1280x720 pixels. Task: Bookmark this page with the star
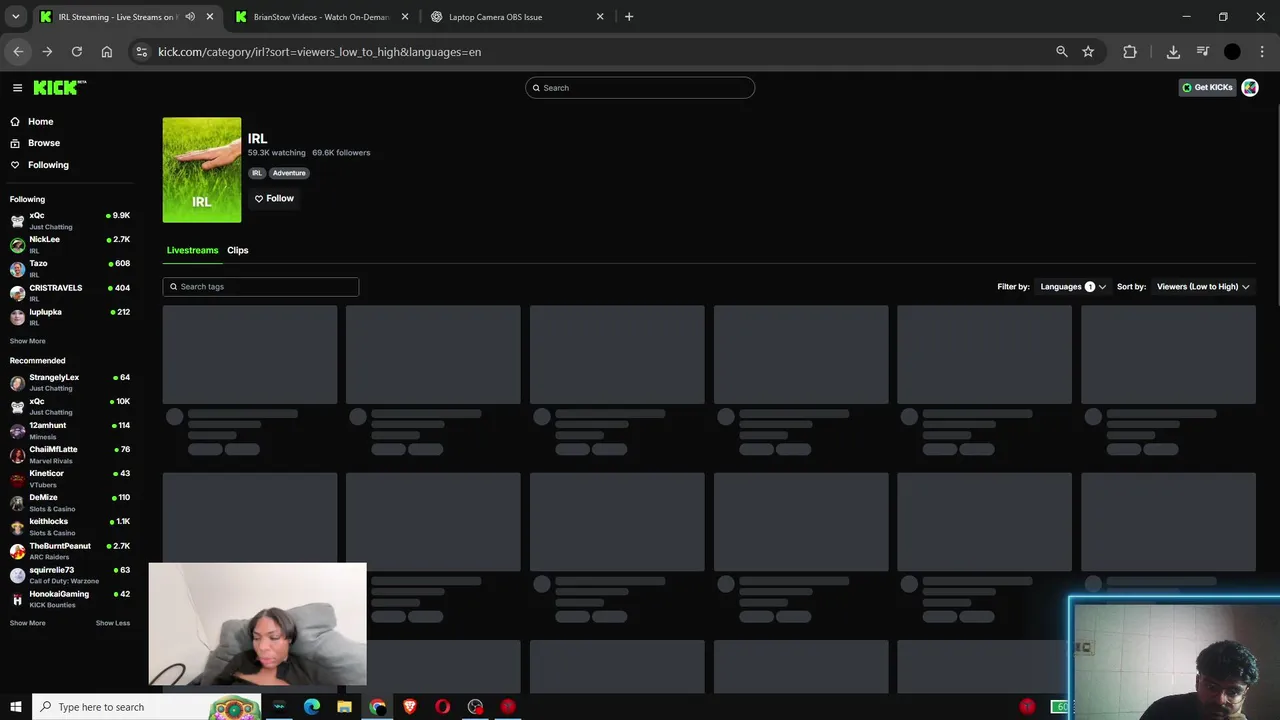coord(1088,52)
